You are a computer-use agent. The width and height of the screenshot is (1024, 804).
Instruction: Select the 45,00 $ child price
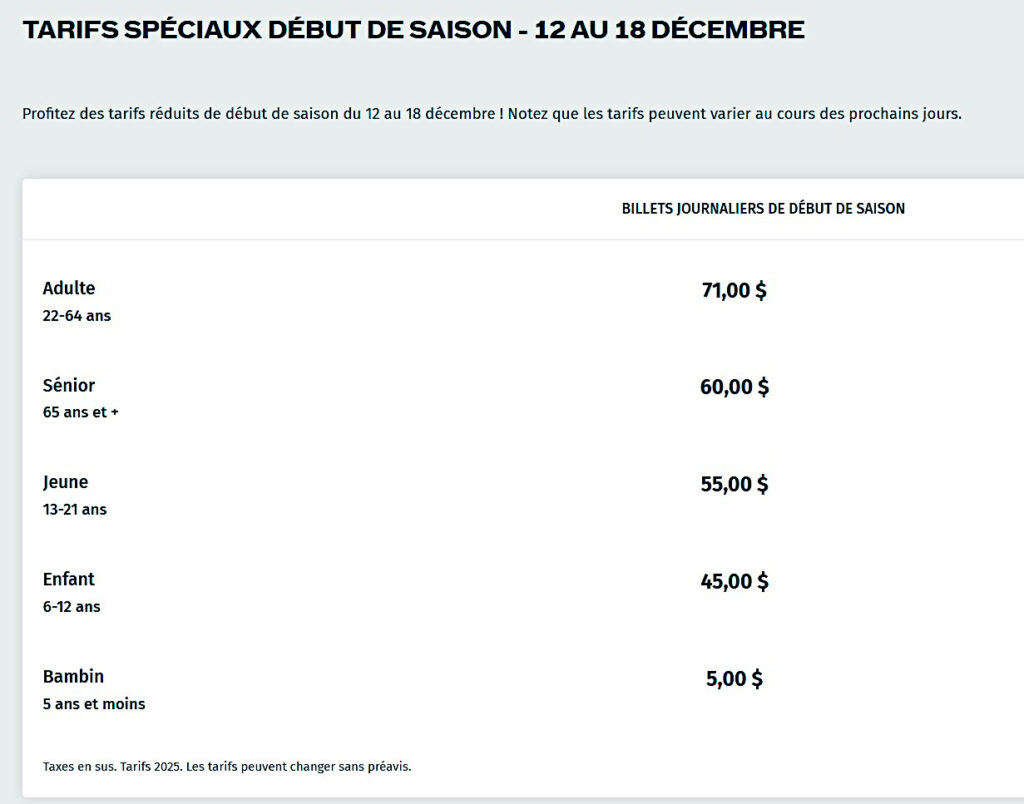734,581
